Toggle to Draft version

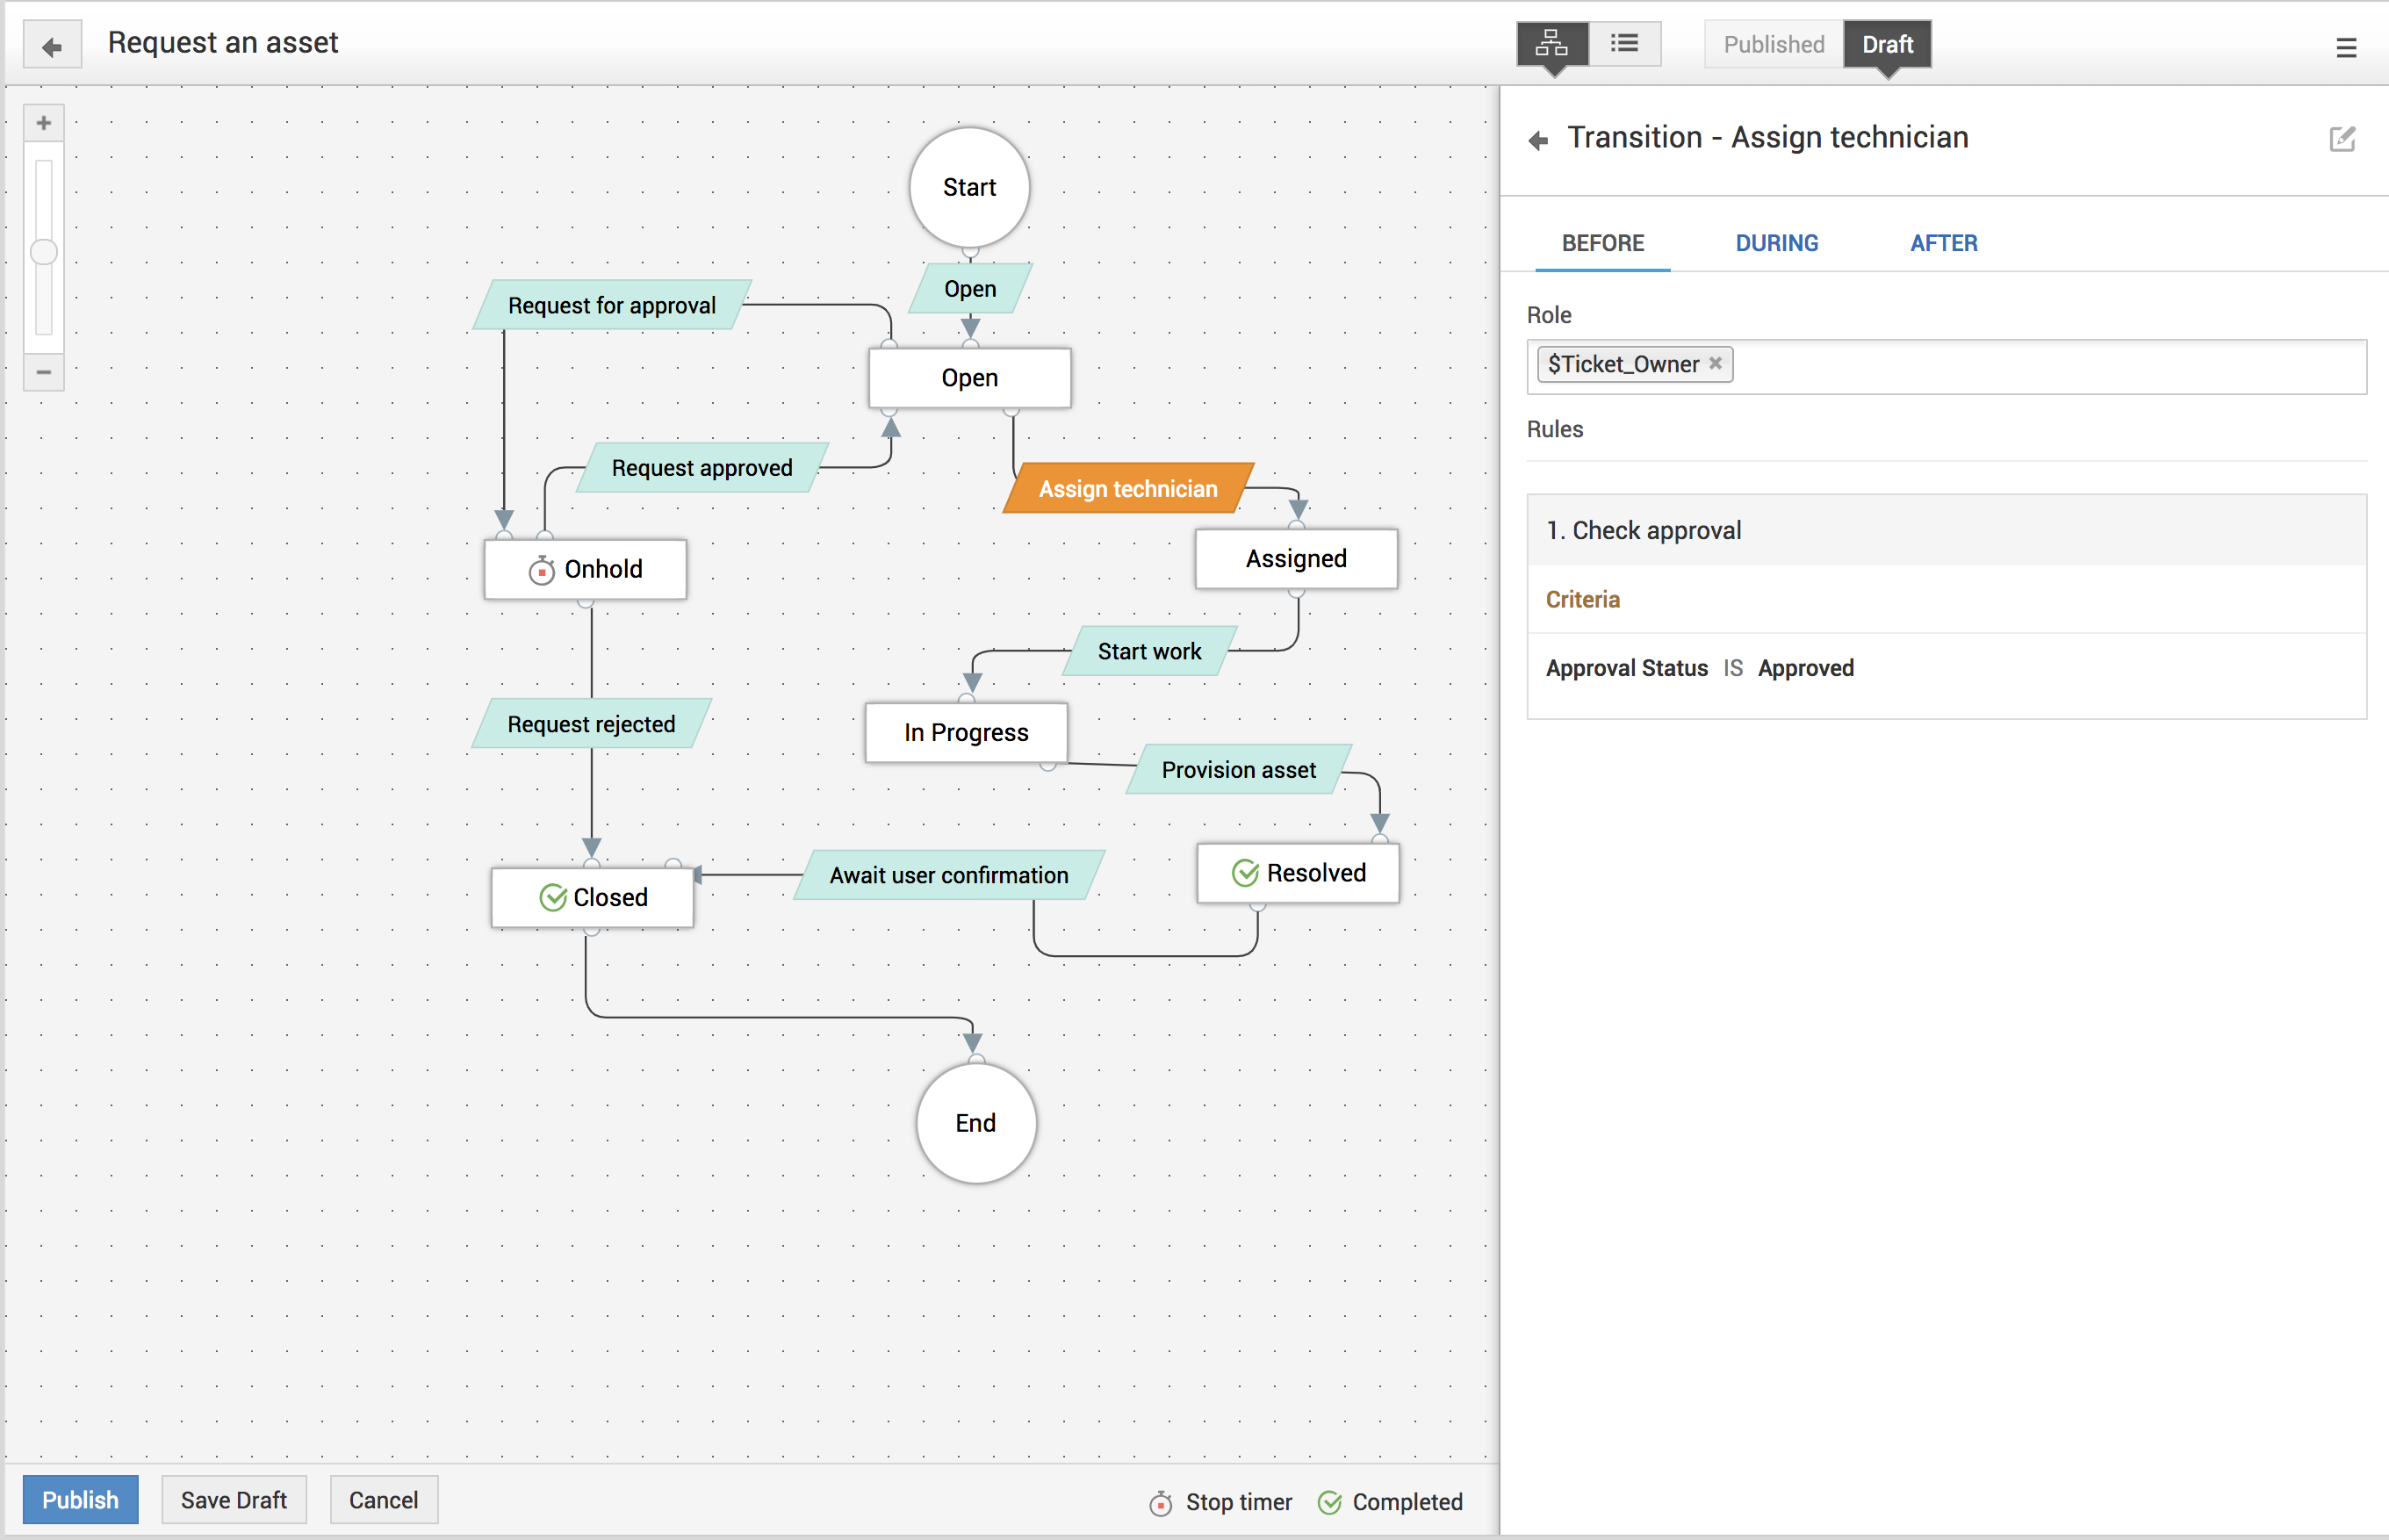pyautogui.click(x=1886, y=44)
